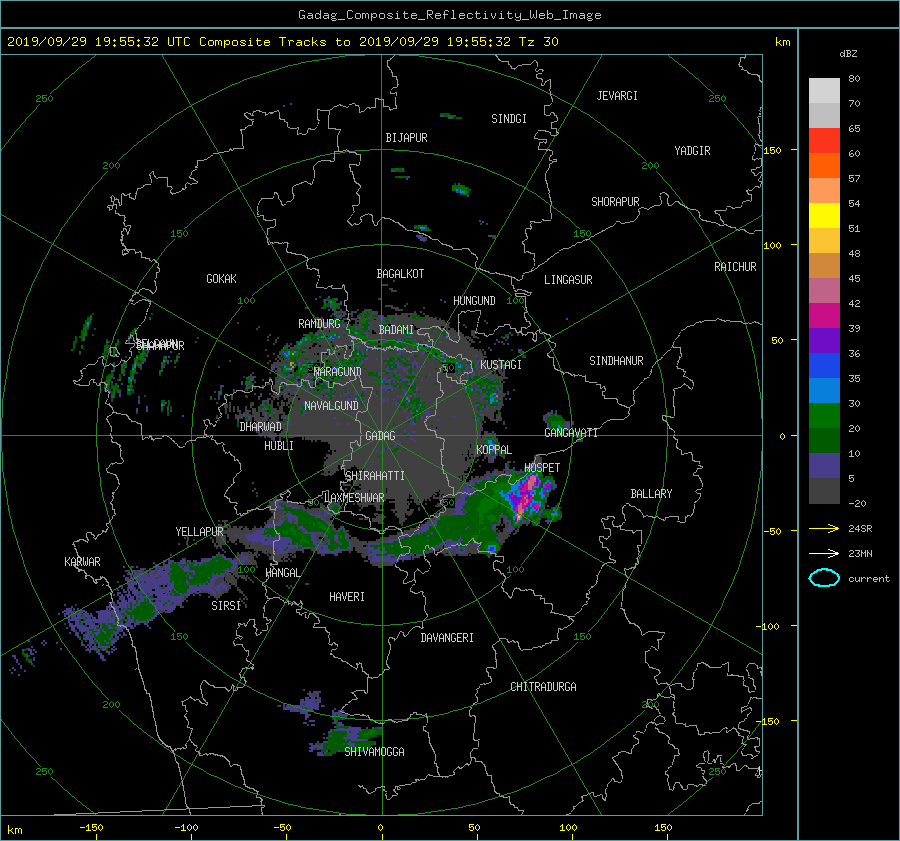Viewport: 900px width, 841px height.
Task: Click the HUNGUND city label
Action: [x=474, y=301]
